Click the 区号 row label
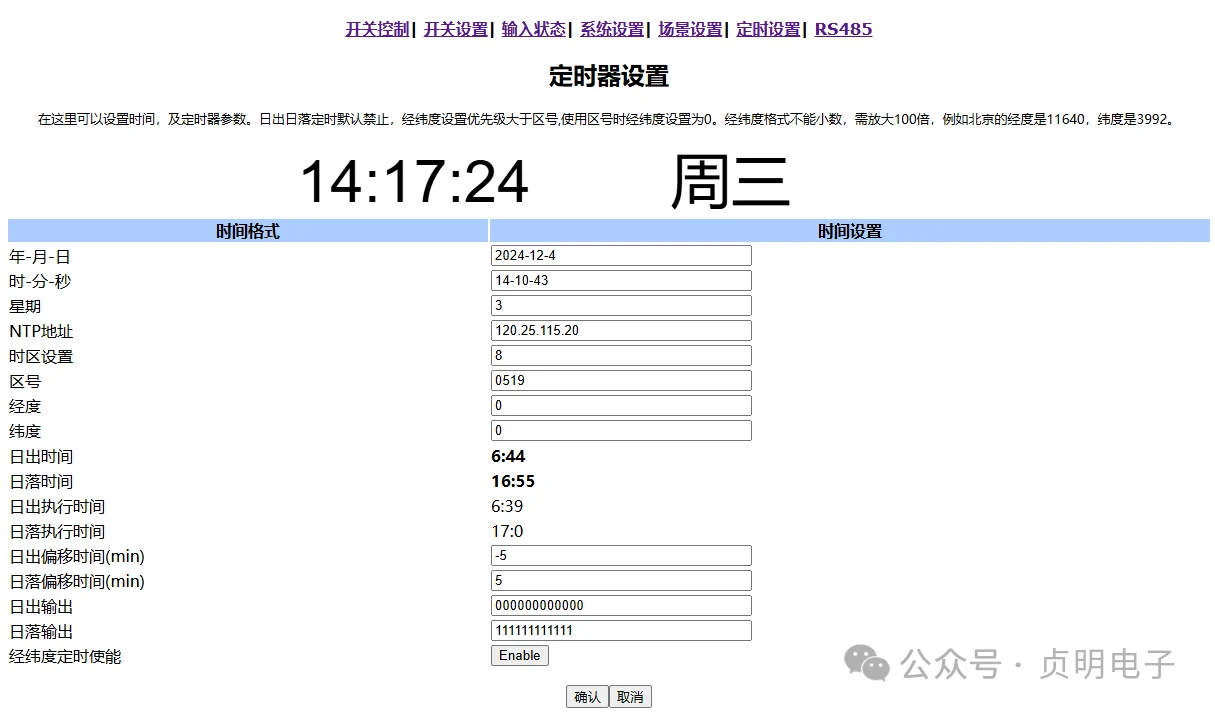Viewport: 1215px width, 713px height. [x=25, y=381]
